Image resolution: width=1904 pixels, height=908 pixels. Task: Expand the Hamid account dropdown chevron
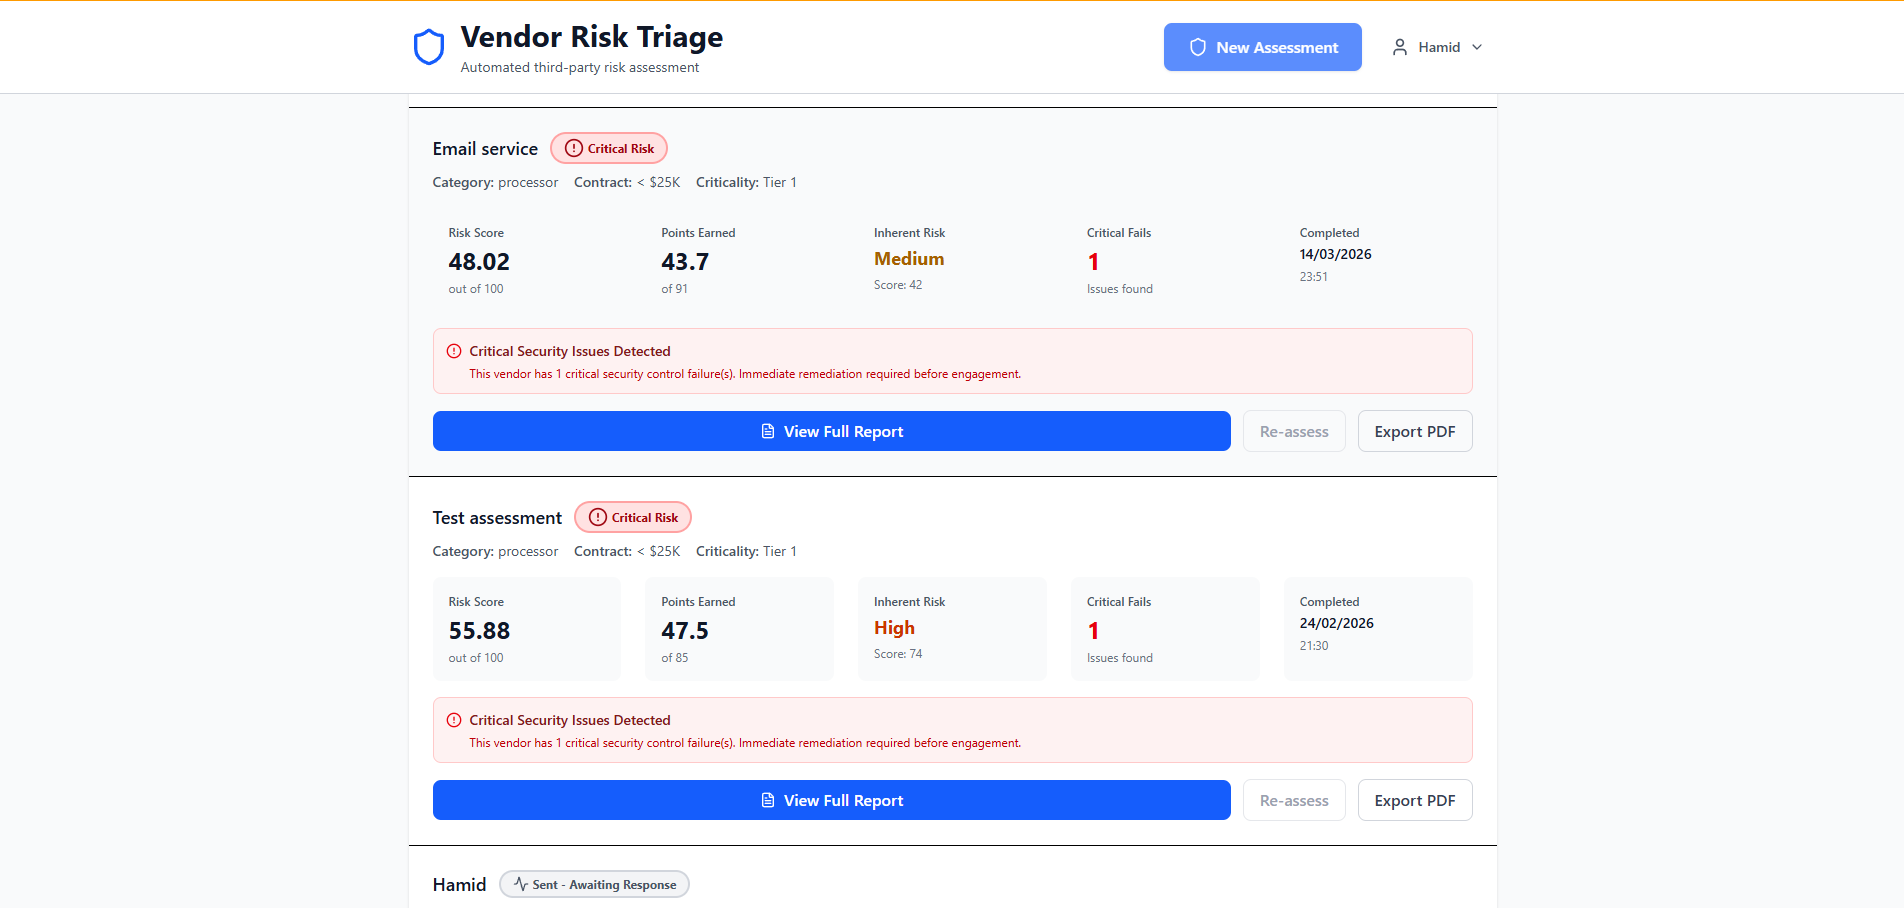click(1477, 47)
